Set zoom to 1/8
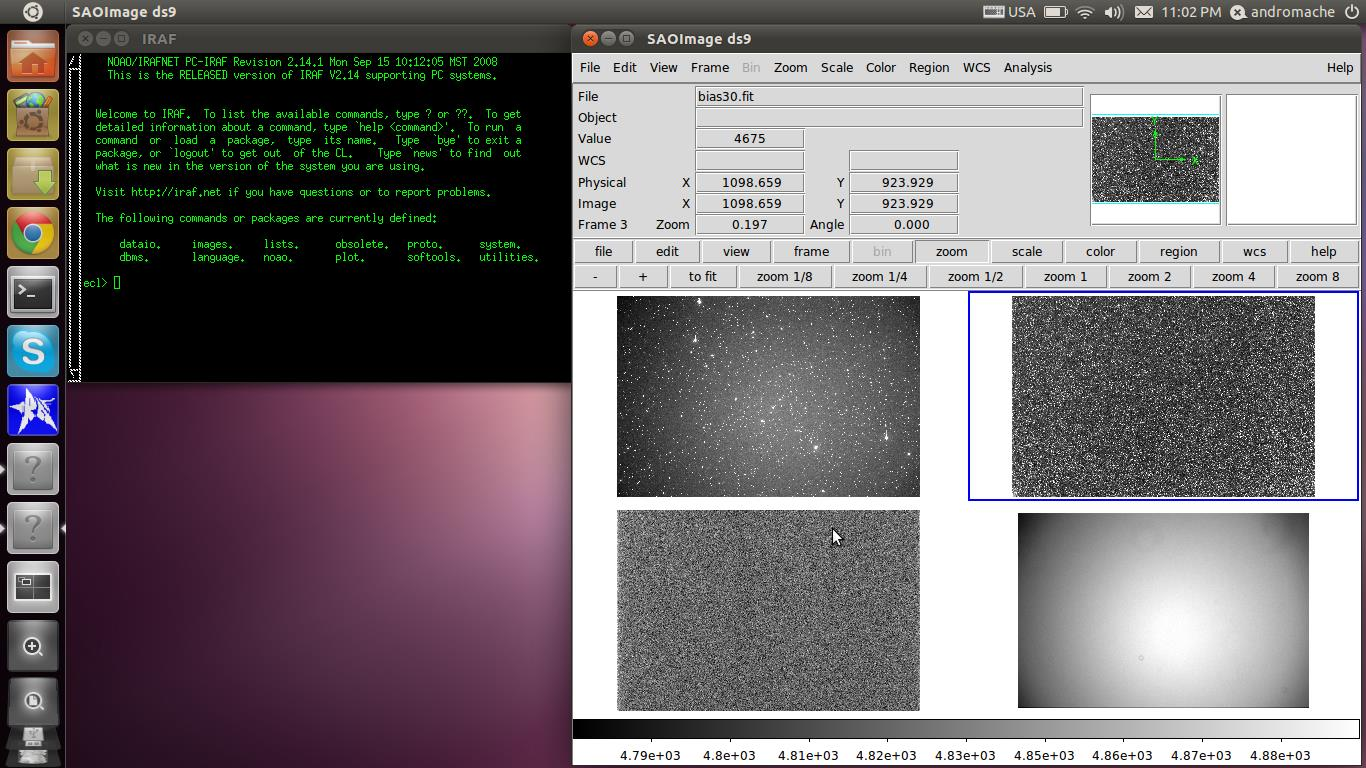This screenshot has width=1366, height=768. pyautogui.click(x=785, y=276)
